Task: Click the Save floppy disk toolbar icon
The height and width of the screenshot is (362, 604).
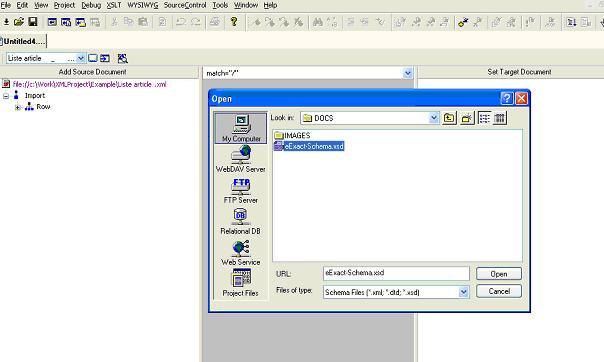Action: (x=33, y=22)
